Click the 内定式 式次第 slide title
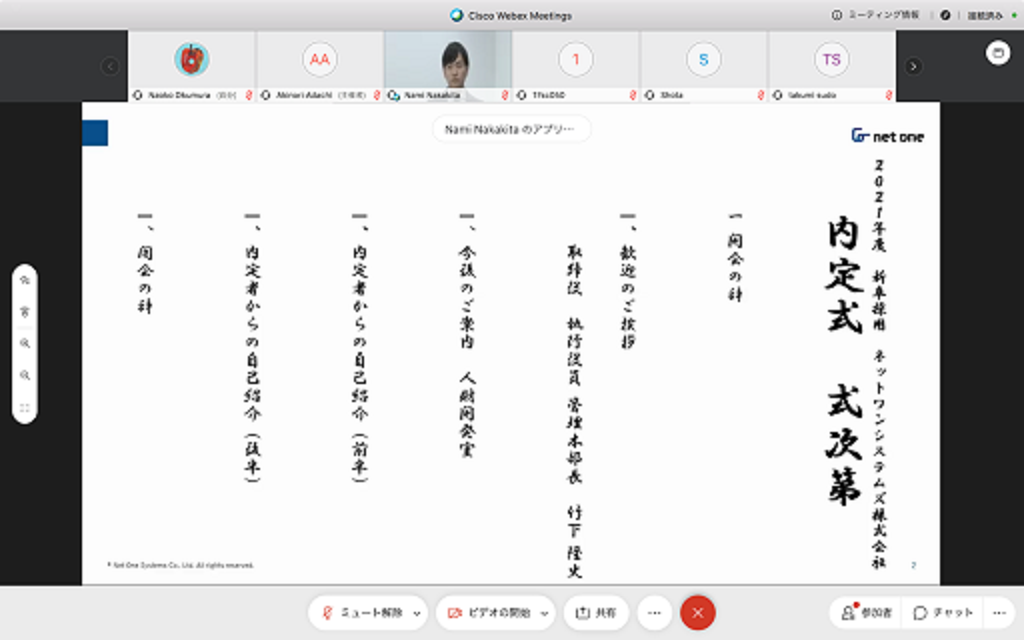1024x640 pixels. (x=844, y=361)
